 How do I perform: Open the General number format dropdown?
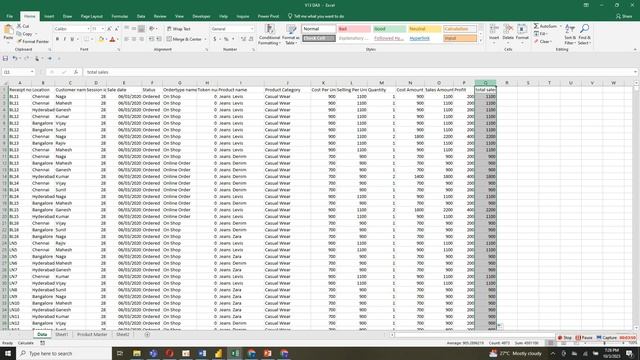coord(252,29)
